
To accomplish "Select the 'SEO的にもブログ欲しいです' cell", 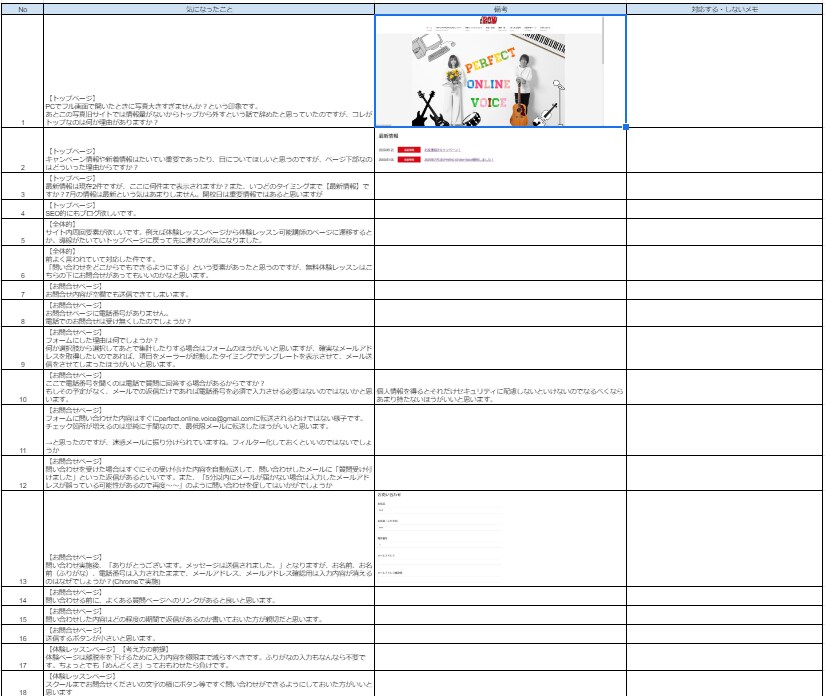I will (x=209, y=209).
